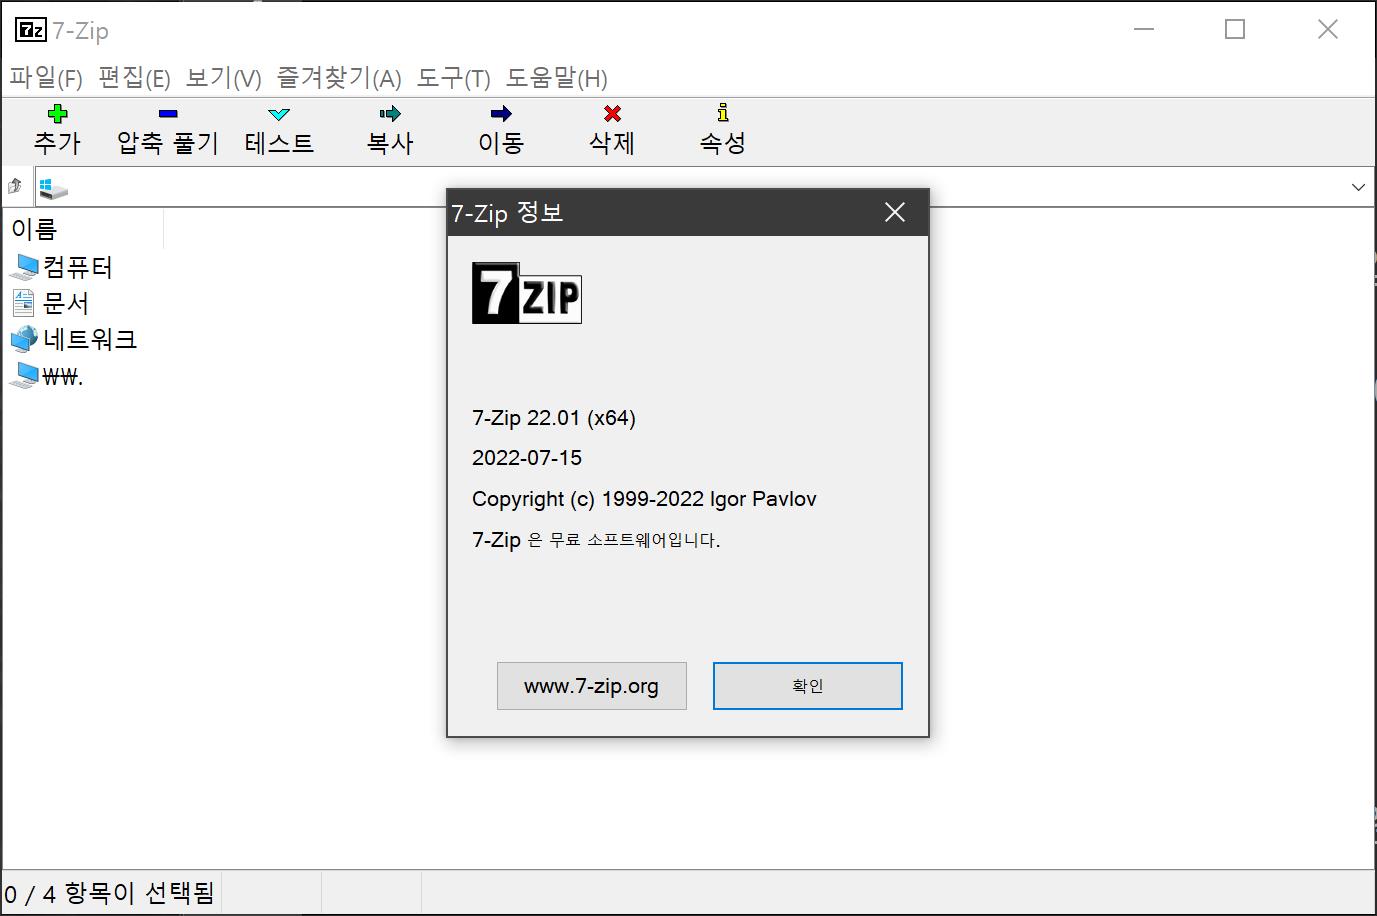The image size is (1377, 916).
Task: Go up one folder level with arrow icon
Action: [x=15, y=186]
